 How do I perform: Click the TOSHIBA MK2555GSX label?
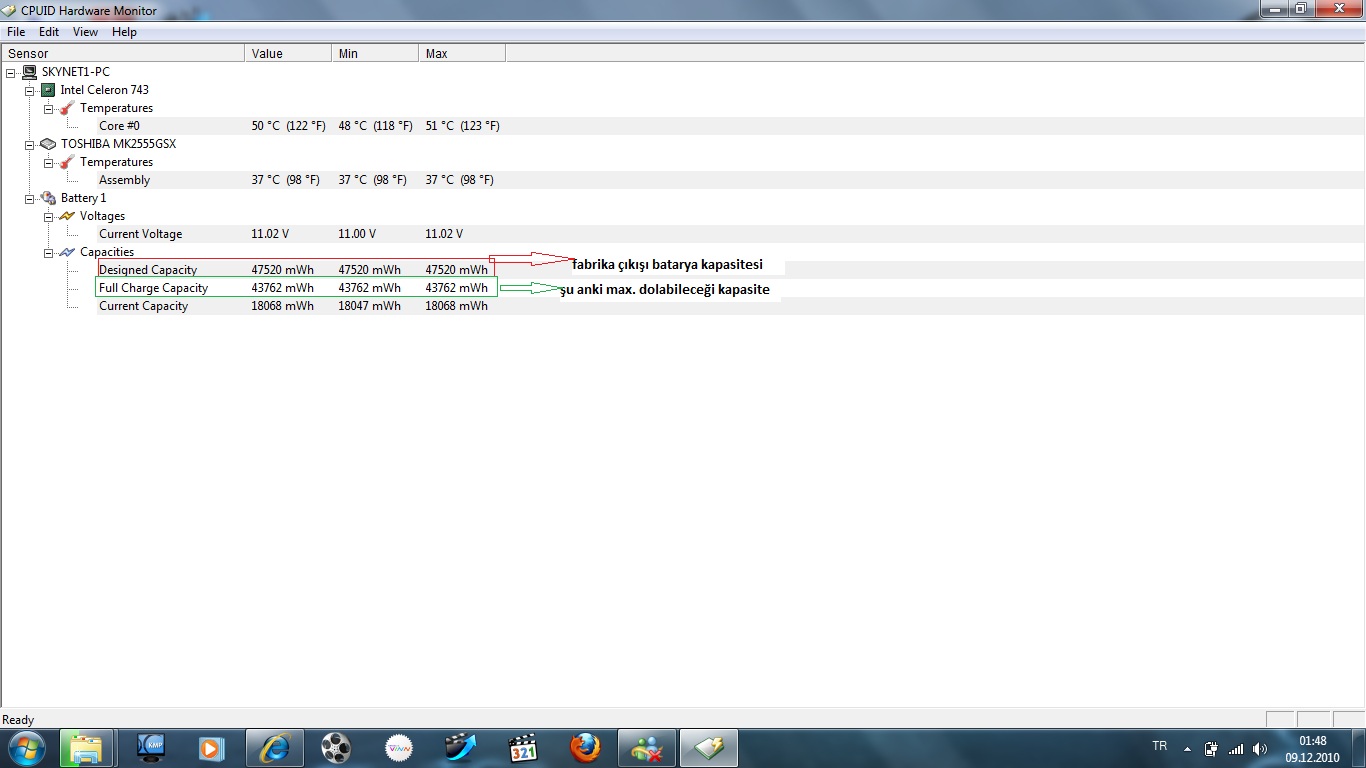coord(118,144)
